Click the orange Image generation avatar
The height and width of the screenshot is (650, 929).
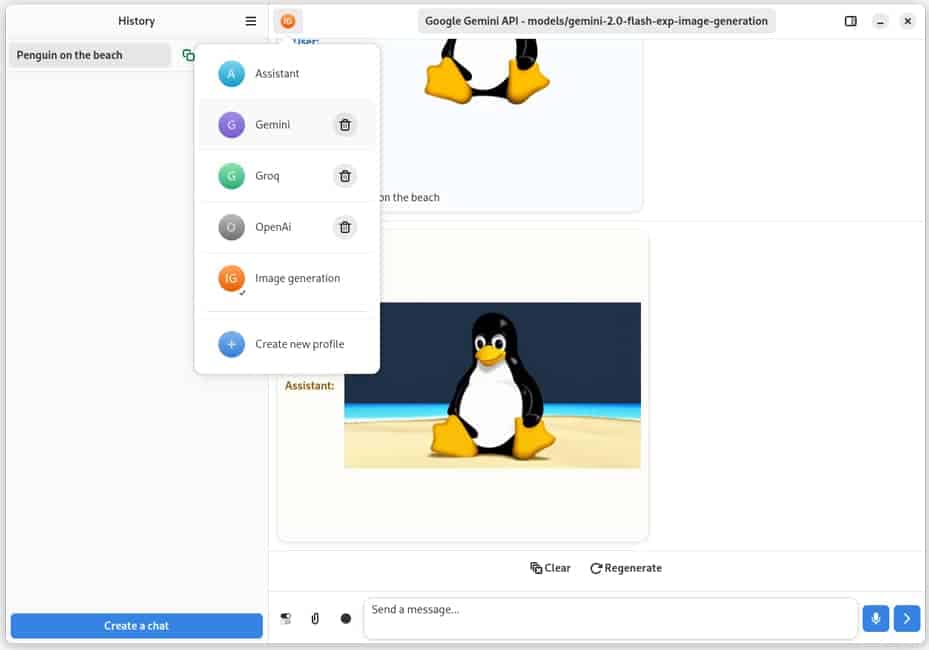(x=231, y=278)
